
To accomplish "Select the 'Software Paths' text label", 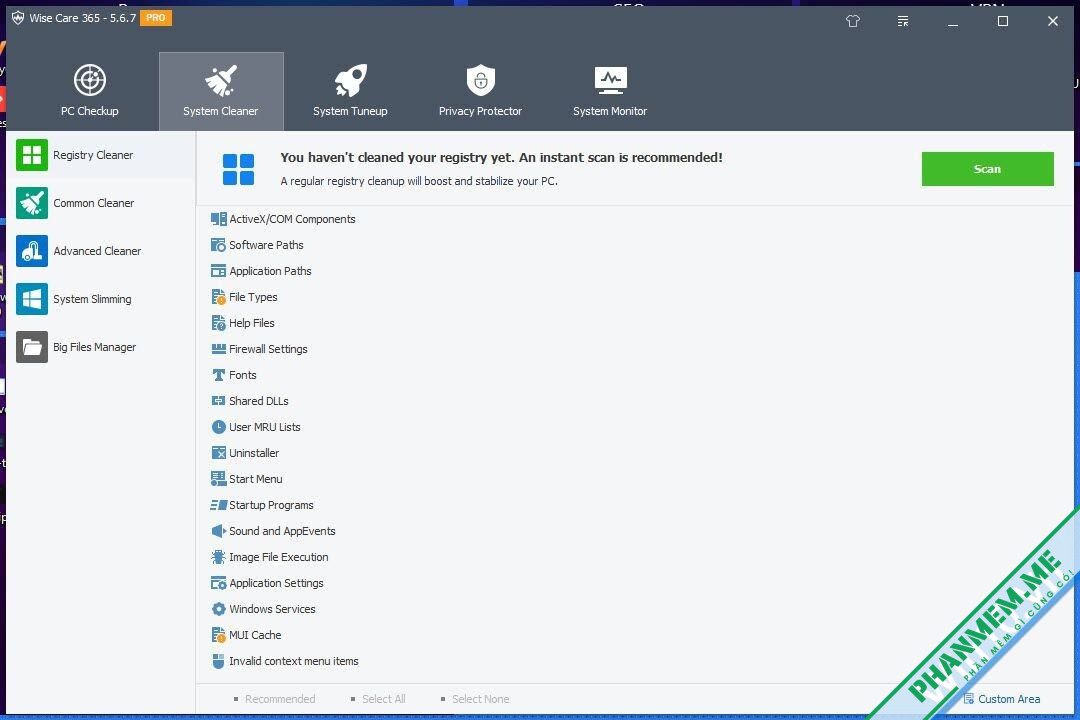I will point(267,245).
